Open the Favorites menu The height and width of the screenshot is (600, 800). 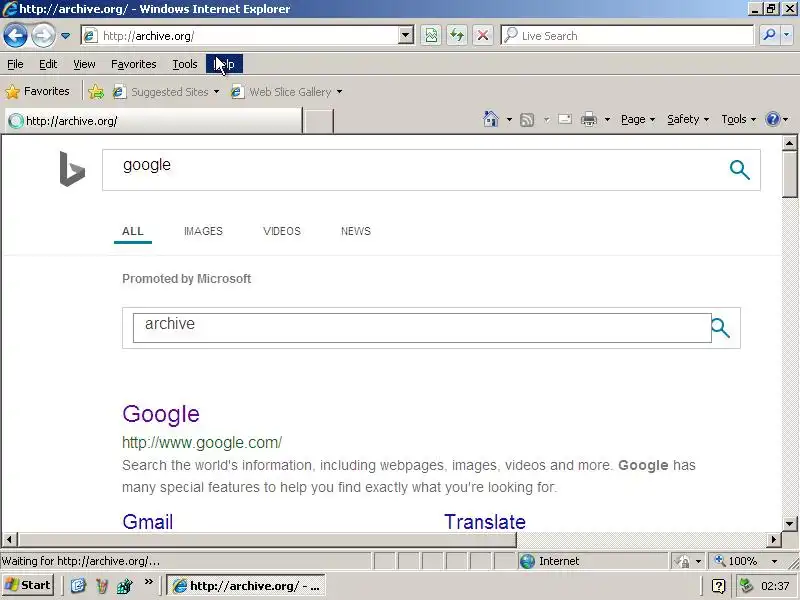click(x=134, y=64)
